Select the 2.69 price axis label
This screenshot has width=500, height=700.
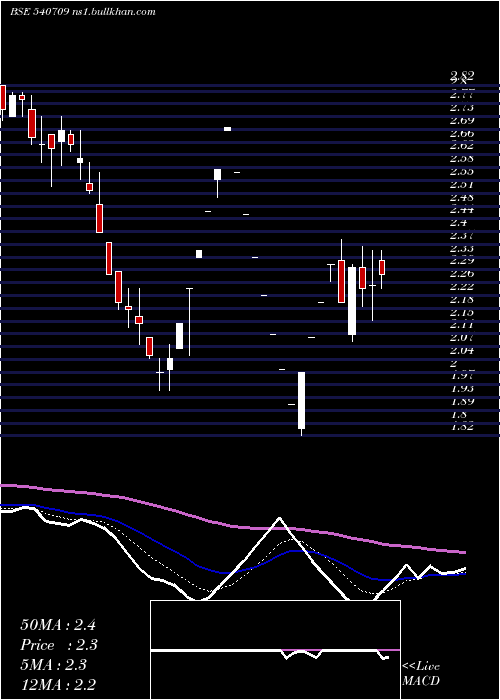coord(462,121)
